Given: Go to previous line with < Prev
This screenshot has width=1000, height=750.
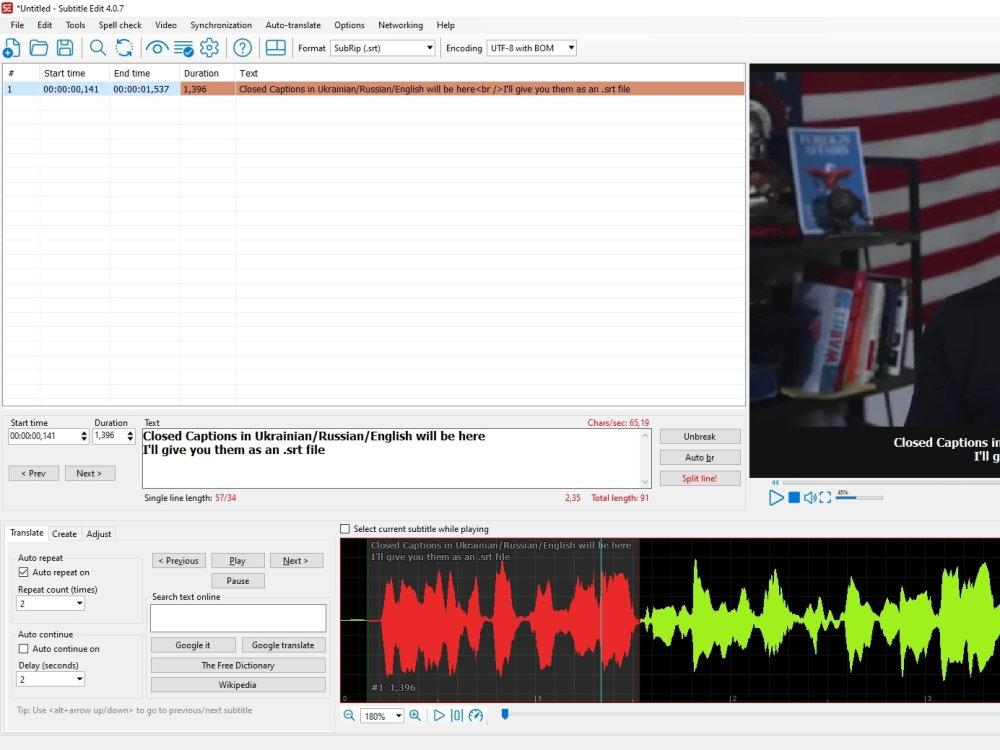Looking at the screenshot, I should [34, 473].
